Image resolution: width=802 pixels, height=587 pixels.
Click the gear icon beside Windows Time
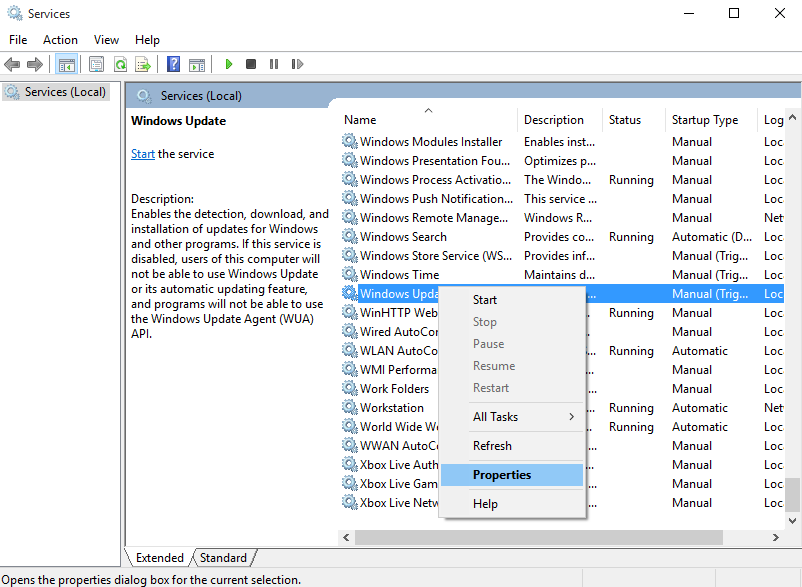pos(350,274)
